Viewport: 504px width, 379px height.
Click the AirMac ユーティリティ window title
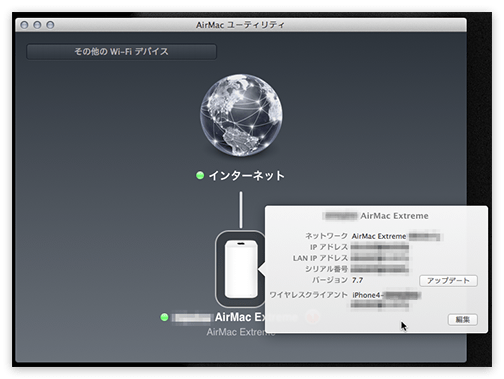(x=240, y=25)
